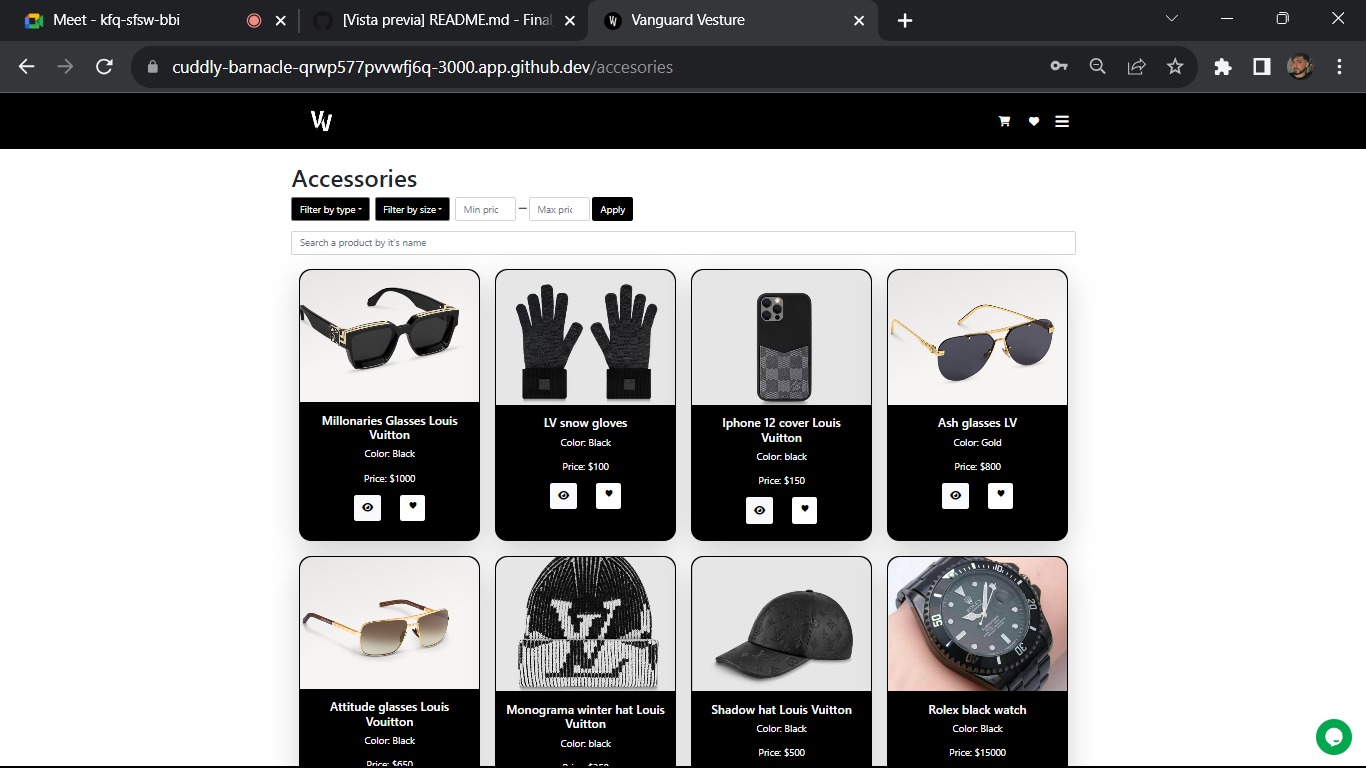Go back to the previous page
The width and height of the screenshot is (1366, 768).
point(27,67)
